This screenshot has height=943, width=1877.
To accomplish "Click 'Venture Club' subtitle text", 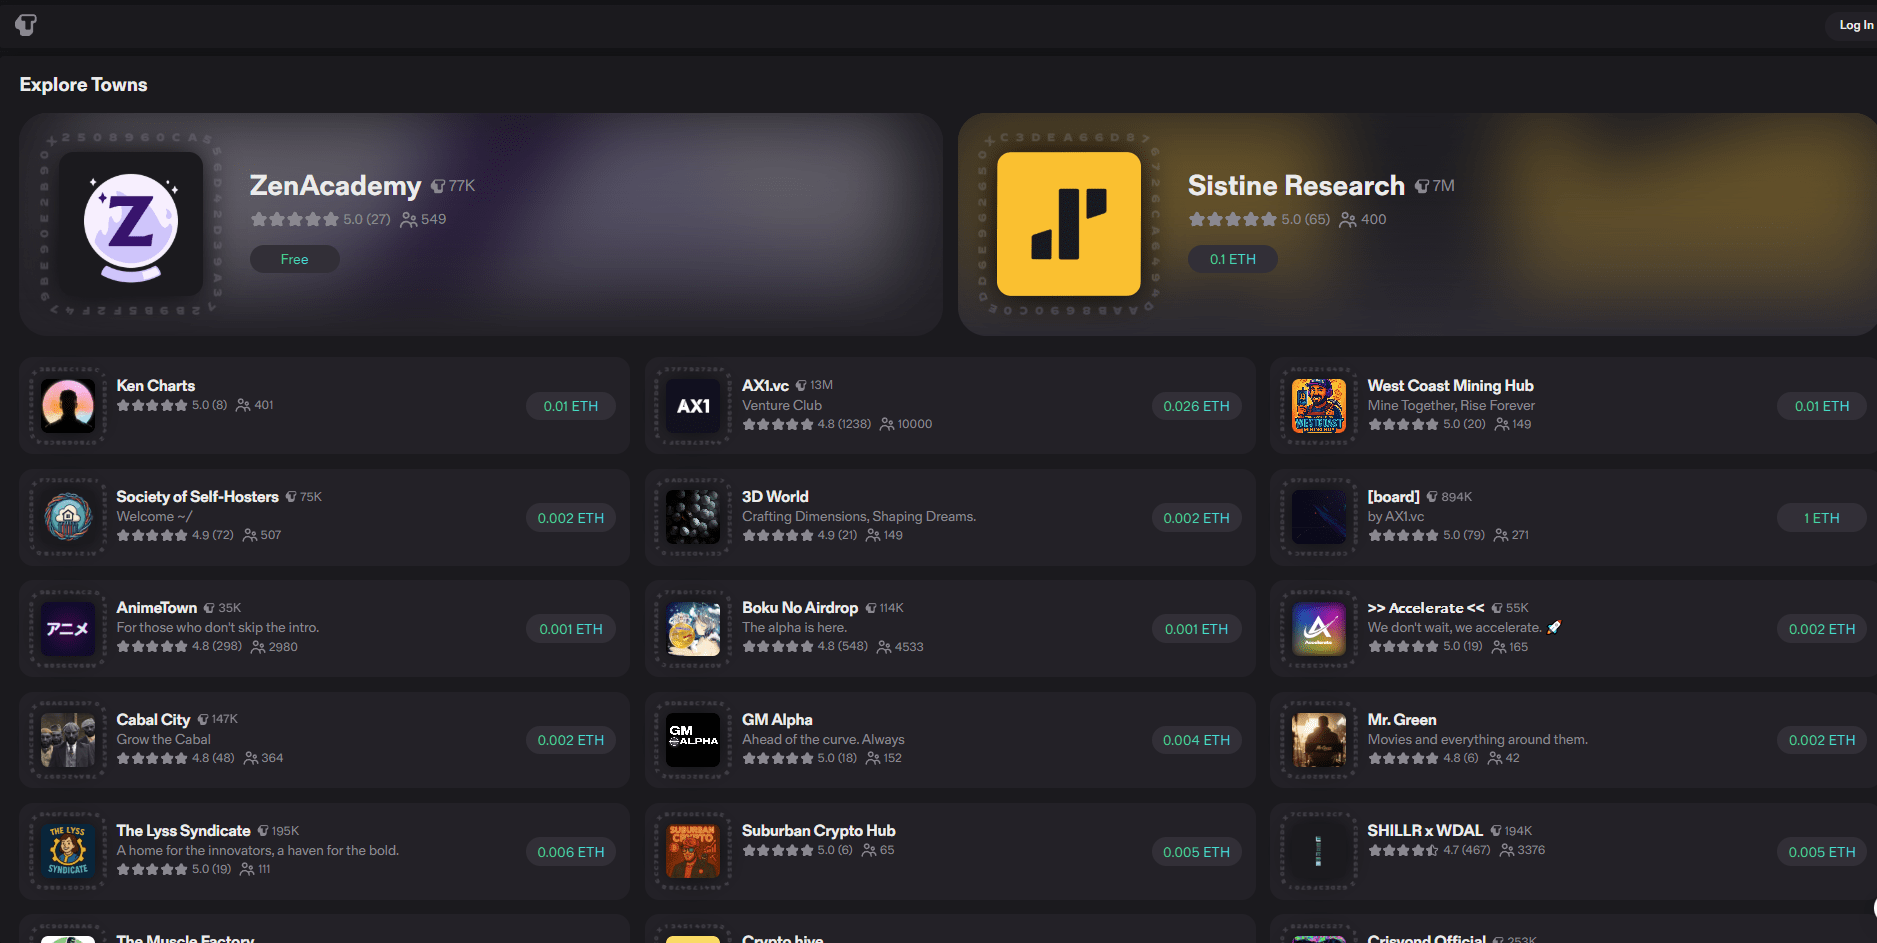I will click(782, 405).
